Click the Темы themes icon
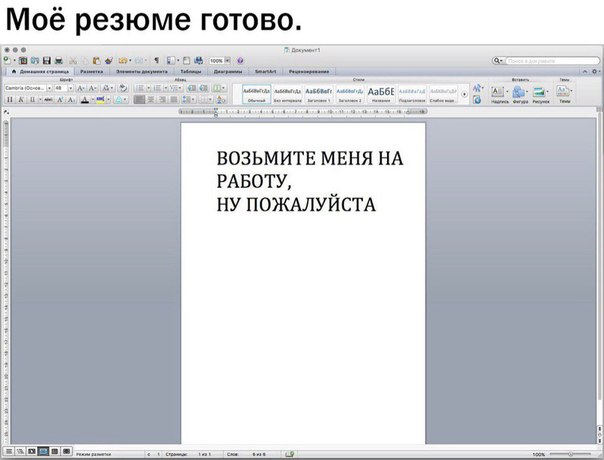 (564, 93)
